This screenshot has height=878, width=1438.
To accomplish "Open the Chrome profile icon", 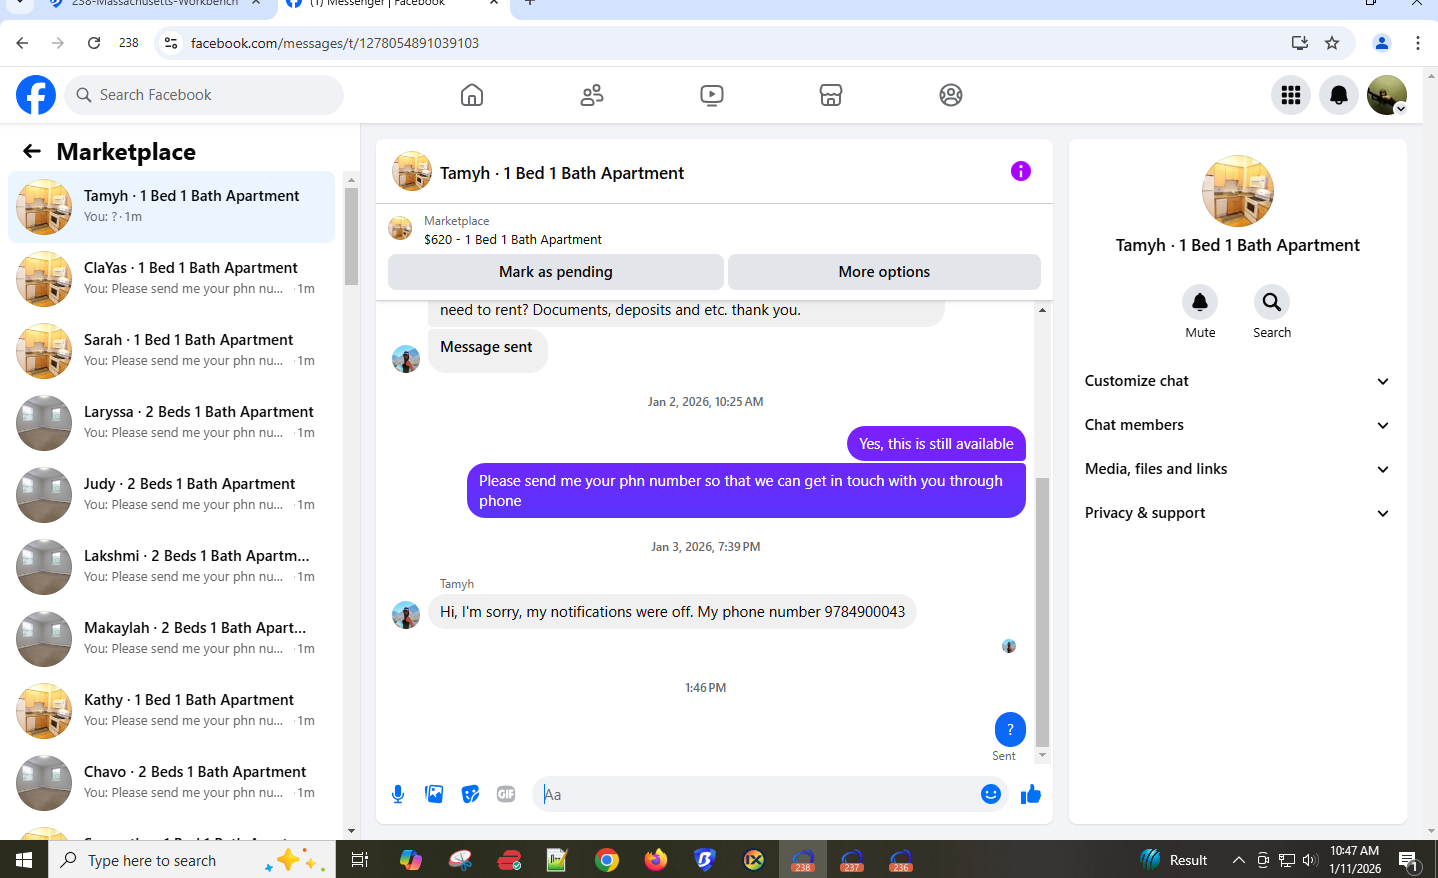I will click(1382, 43).
